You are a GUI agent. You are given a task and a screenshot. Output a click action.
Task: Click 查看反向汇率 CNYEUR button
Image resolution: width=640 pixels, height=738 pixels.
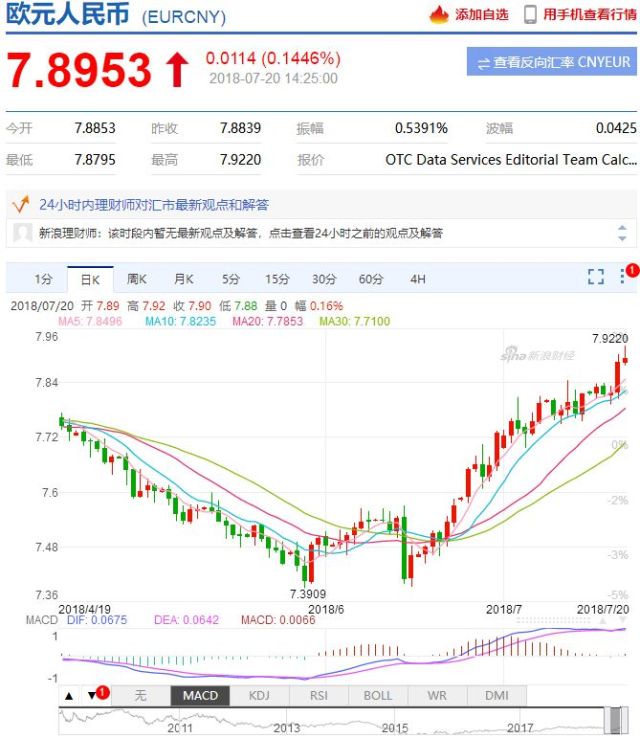click(552, 62)
